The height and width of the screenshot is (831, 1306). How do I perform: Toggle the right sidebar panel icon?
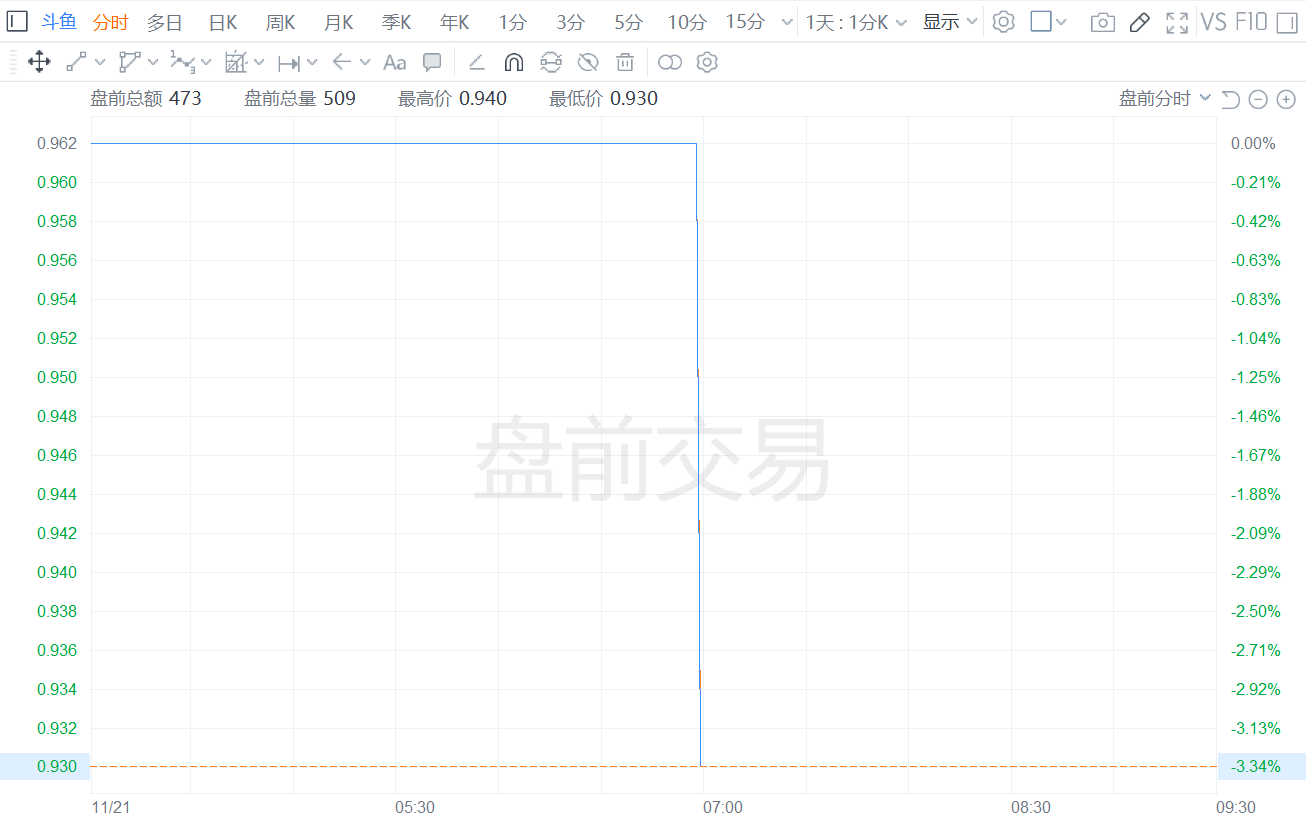tap(1287, 22)
